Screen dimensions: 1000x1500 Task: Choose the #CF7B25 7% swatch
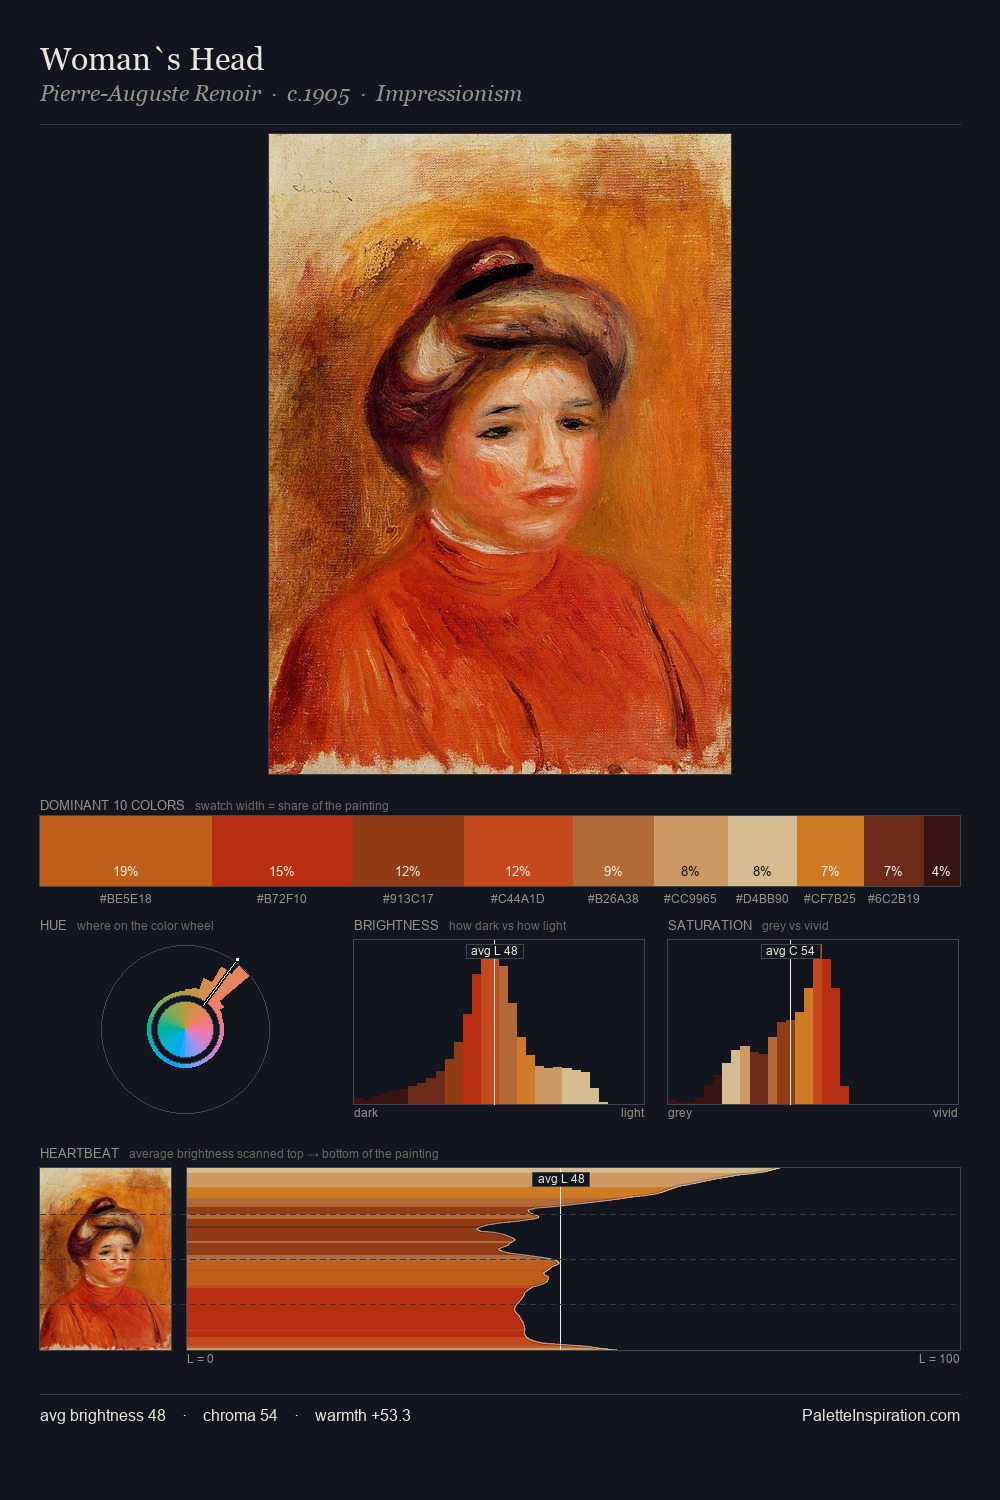(x=830, y=851)
